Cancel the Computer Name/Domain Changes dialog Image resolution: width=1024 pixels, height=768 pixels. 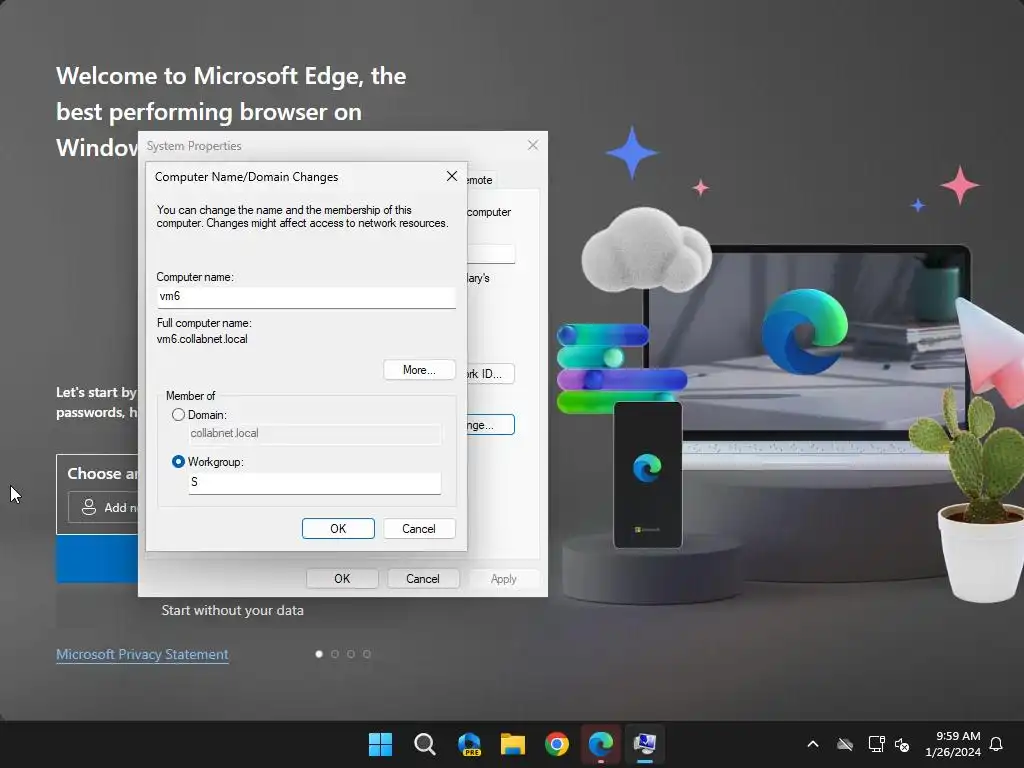coord(419,528)
